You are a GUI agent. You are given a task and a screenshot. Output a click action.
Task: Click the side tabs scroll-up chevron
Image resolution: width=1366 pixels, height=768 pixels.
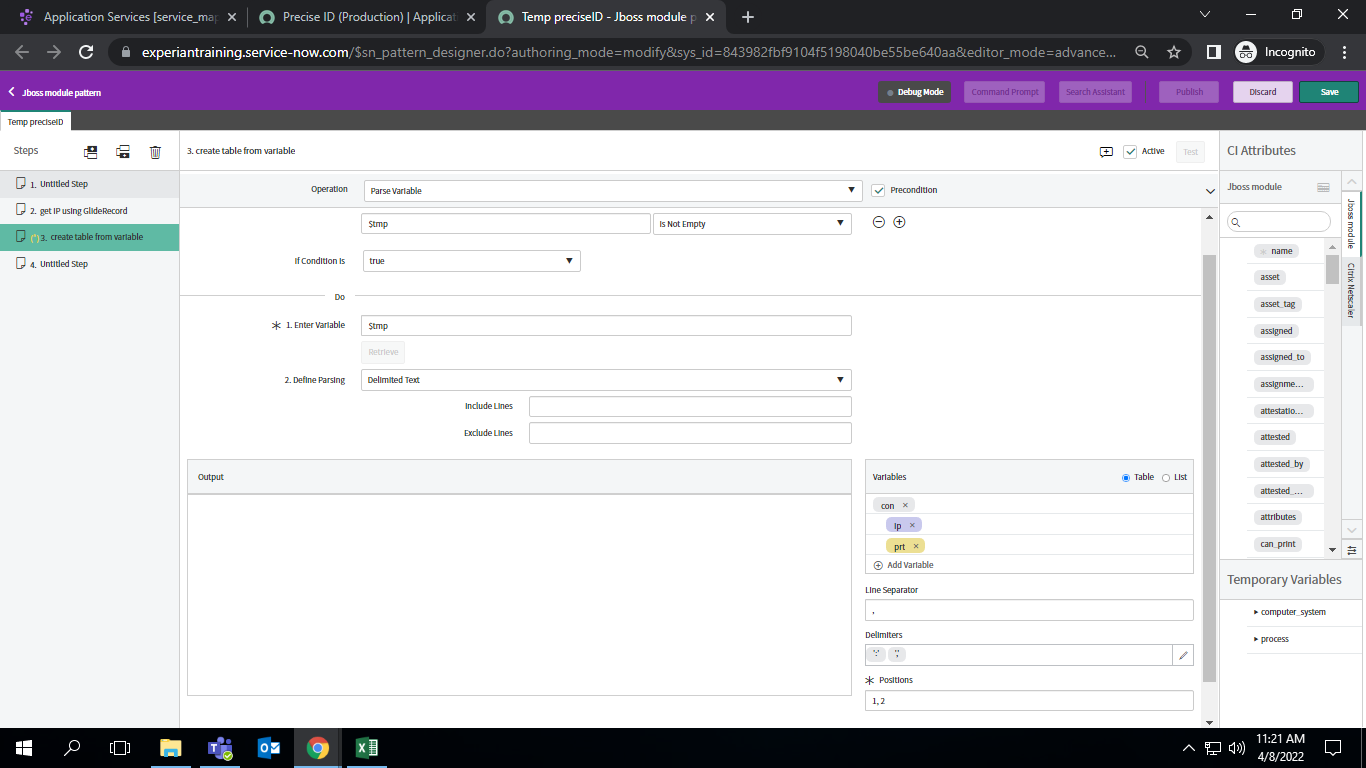pos(1352,180)
